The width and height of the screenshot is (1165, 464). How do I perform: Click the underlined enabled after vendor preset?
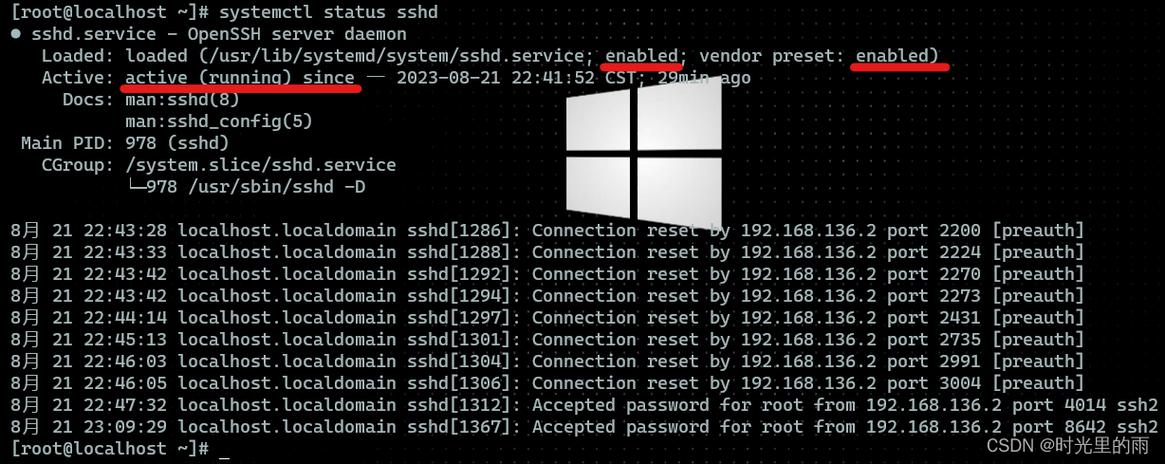pyautogui.click(x=896, y=55)
